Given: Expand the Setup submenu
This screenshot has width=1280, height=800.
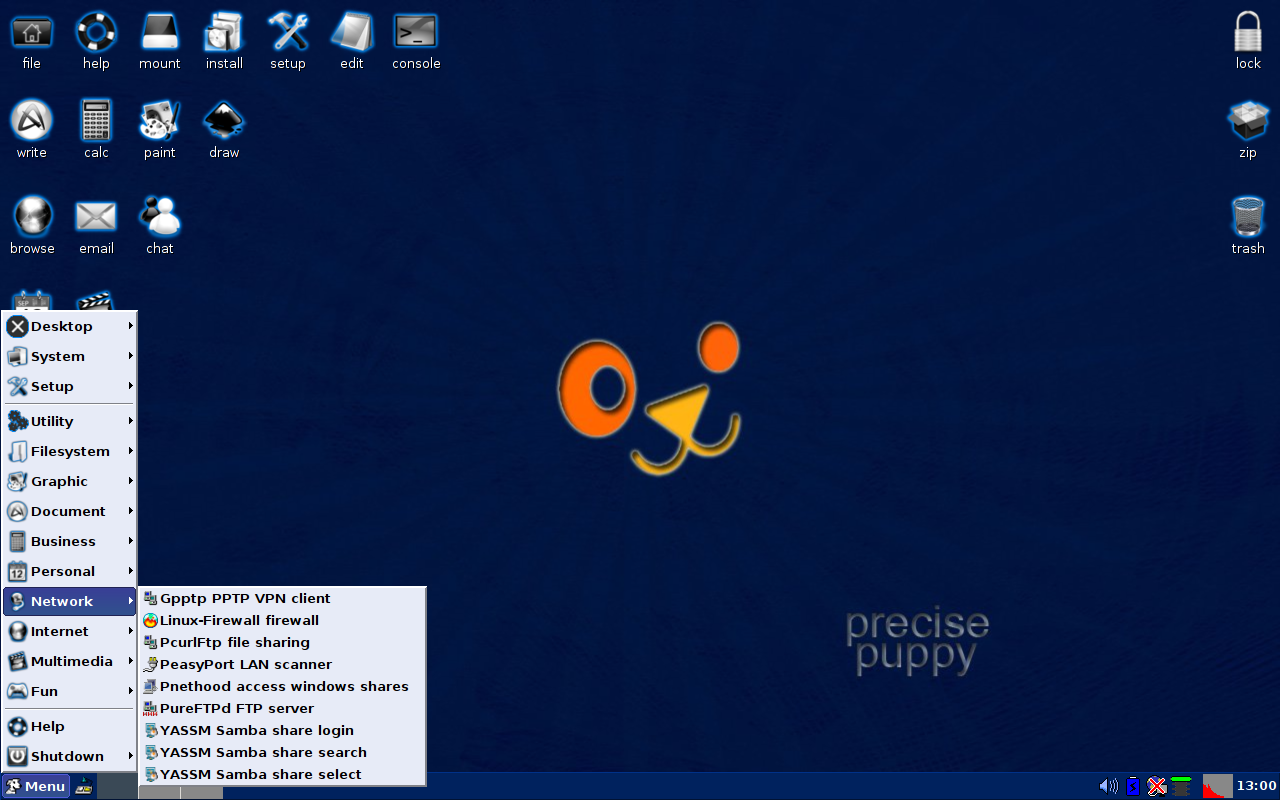Looking at the screenshot, I should [70, 386].
